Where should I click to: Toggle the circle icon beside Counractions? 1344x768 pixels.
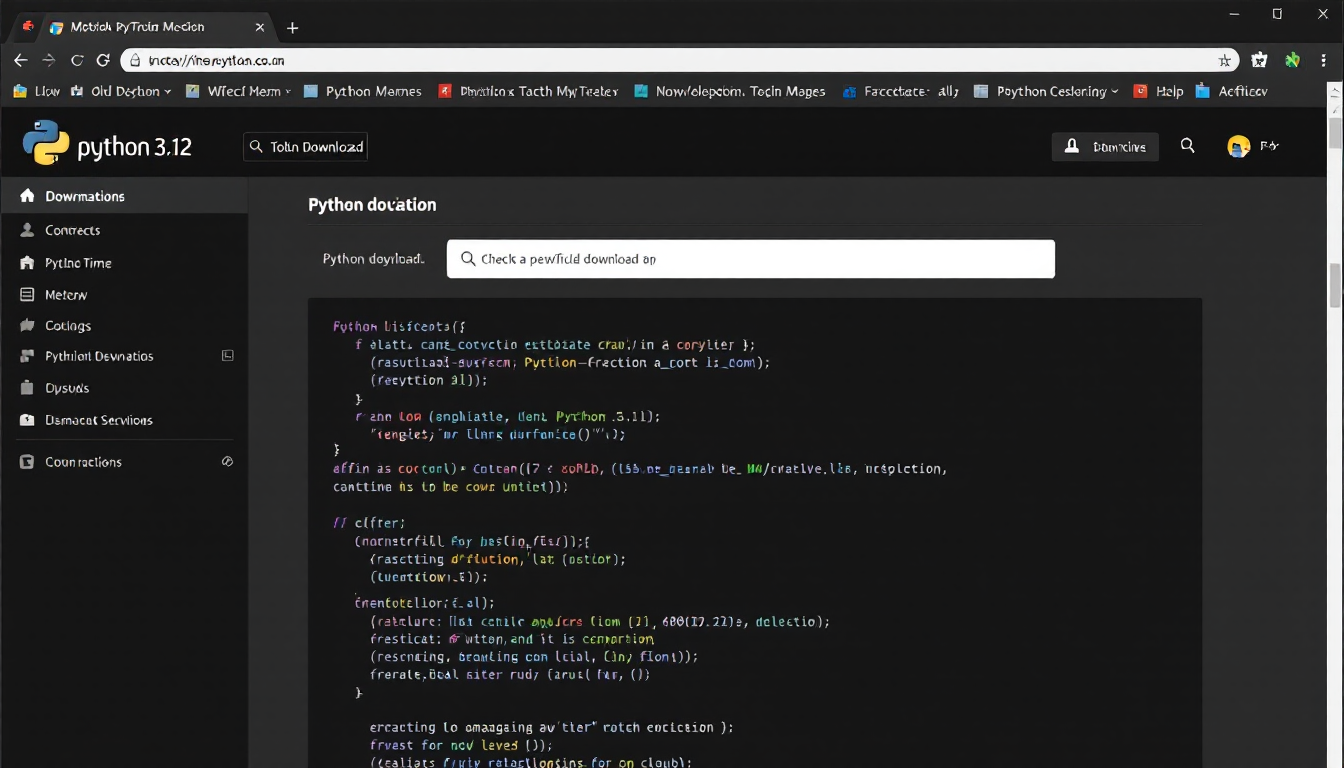click(227, 462)
